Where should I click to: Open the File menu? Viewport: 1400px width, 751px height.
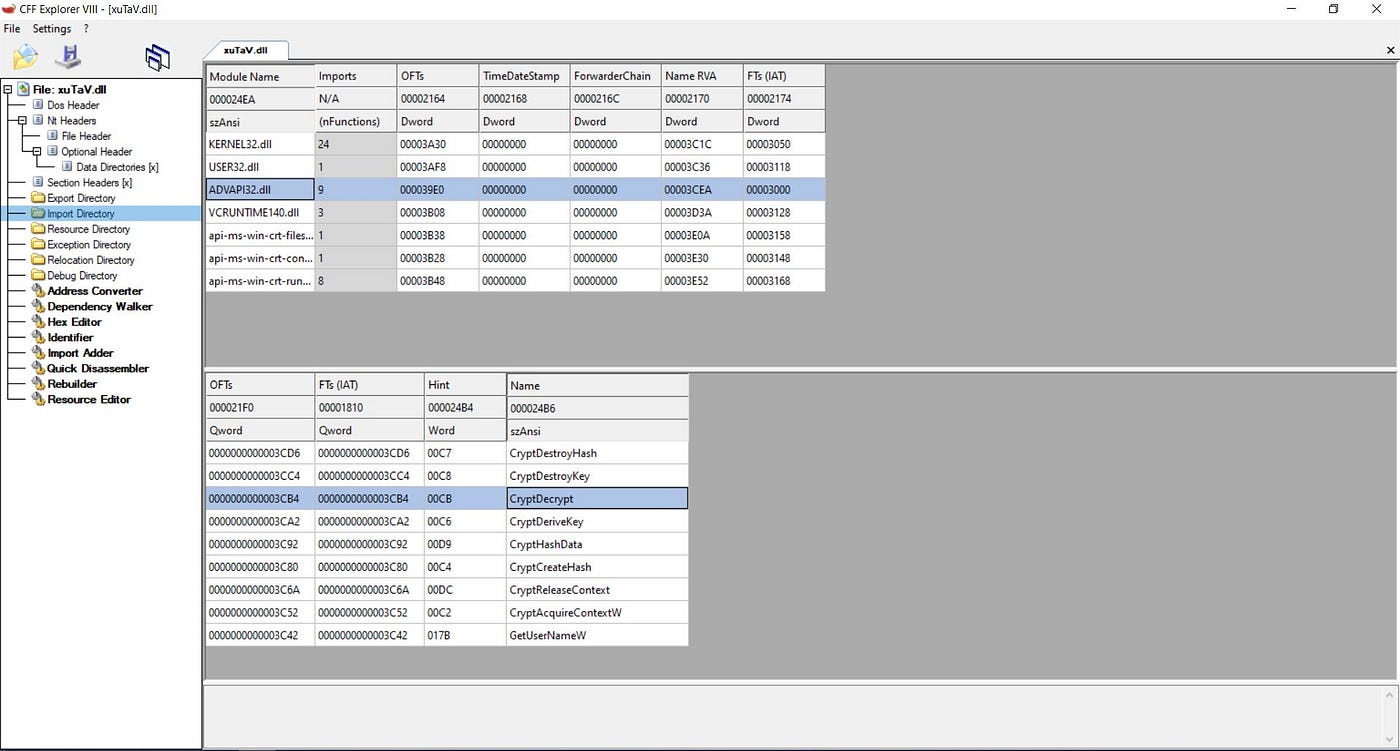tap(12, 29)
